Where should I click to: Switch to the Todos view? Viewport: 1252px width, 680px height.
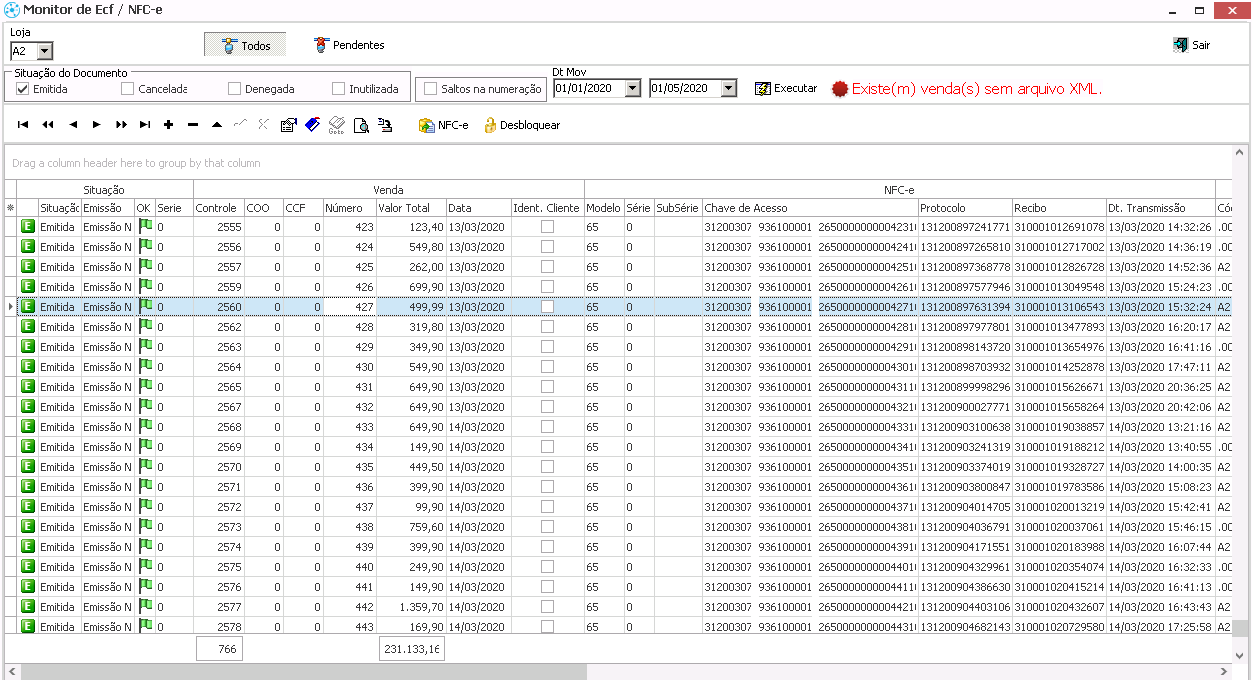click(x=245, y=45)
